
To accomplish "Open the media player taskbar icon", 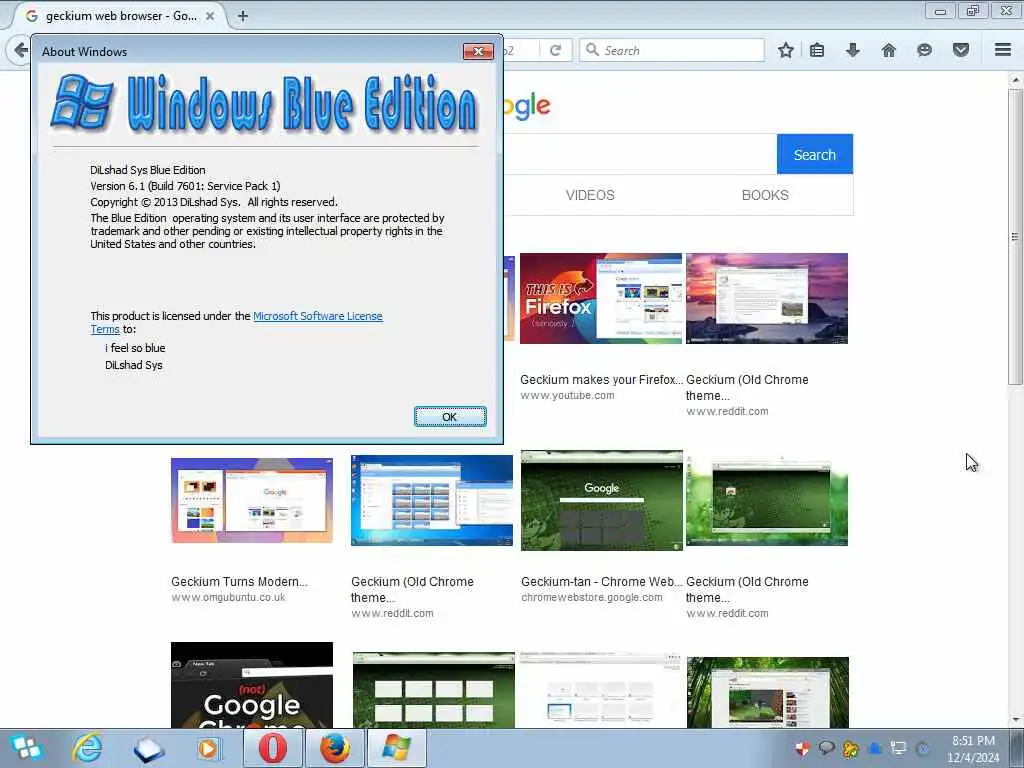I will click(209, 748).
